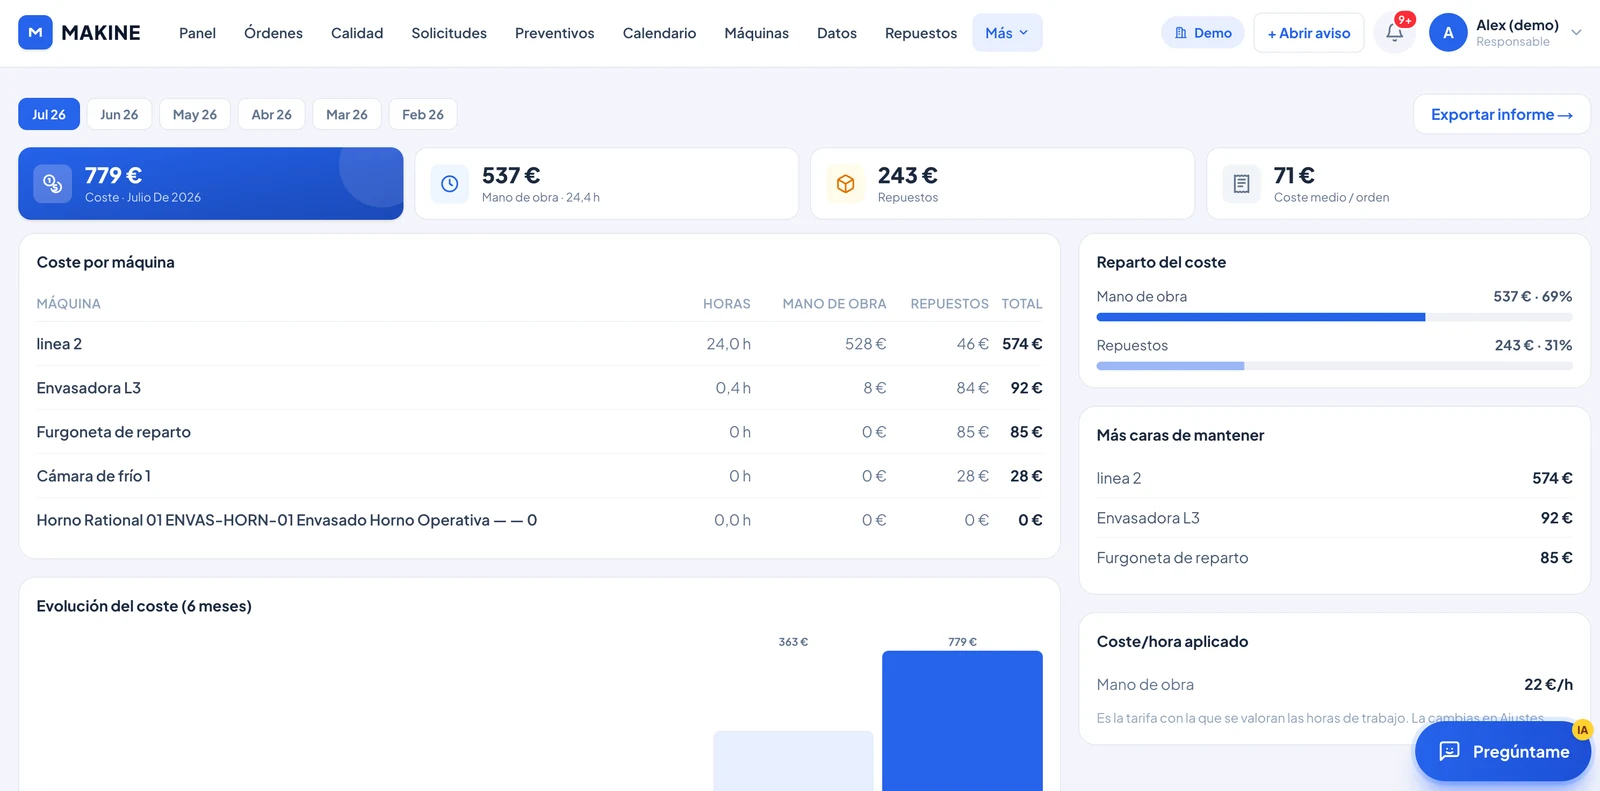Click the 'Horno Rational 01' row
Screen dimensions: 1600x791
coord(539,520)
